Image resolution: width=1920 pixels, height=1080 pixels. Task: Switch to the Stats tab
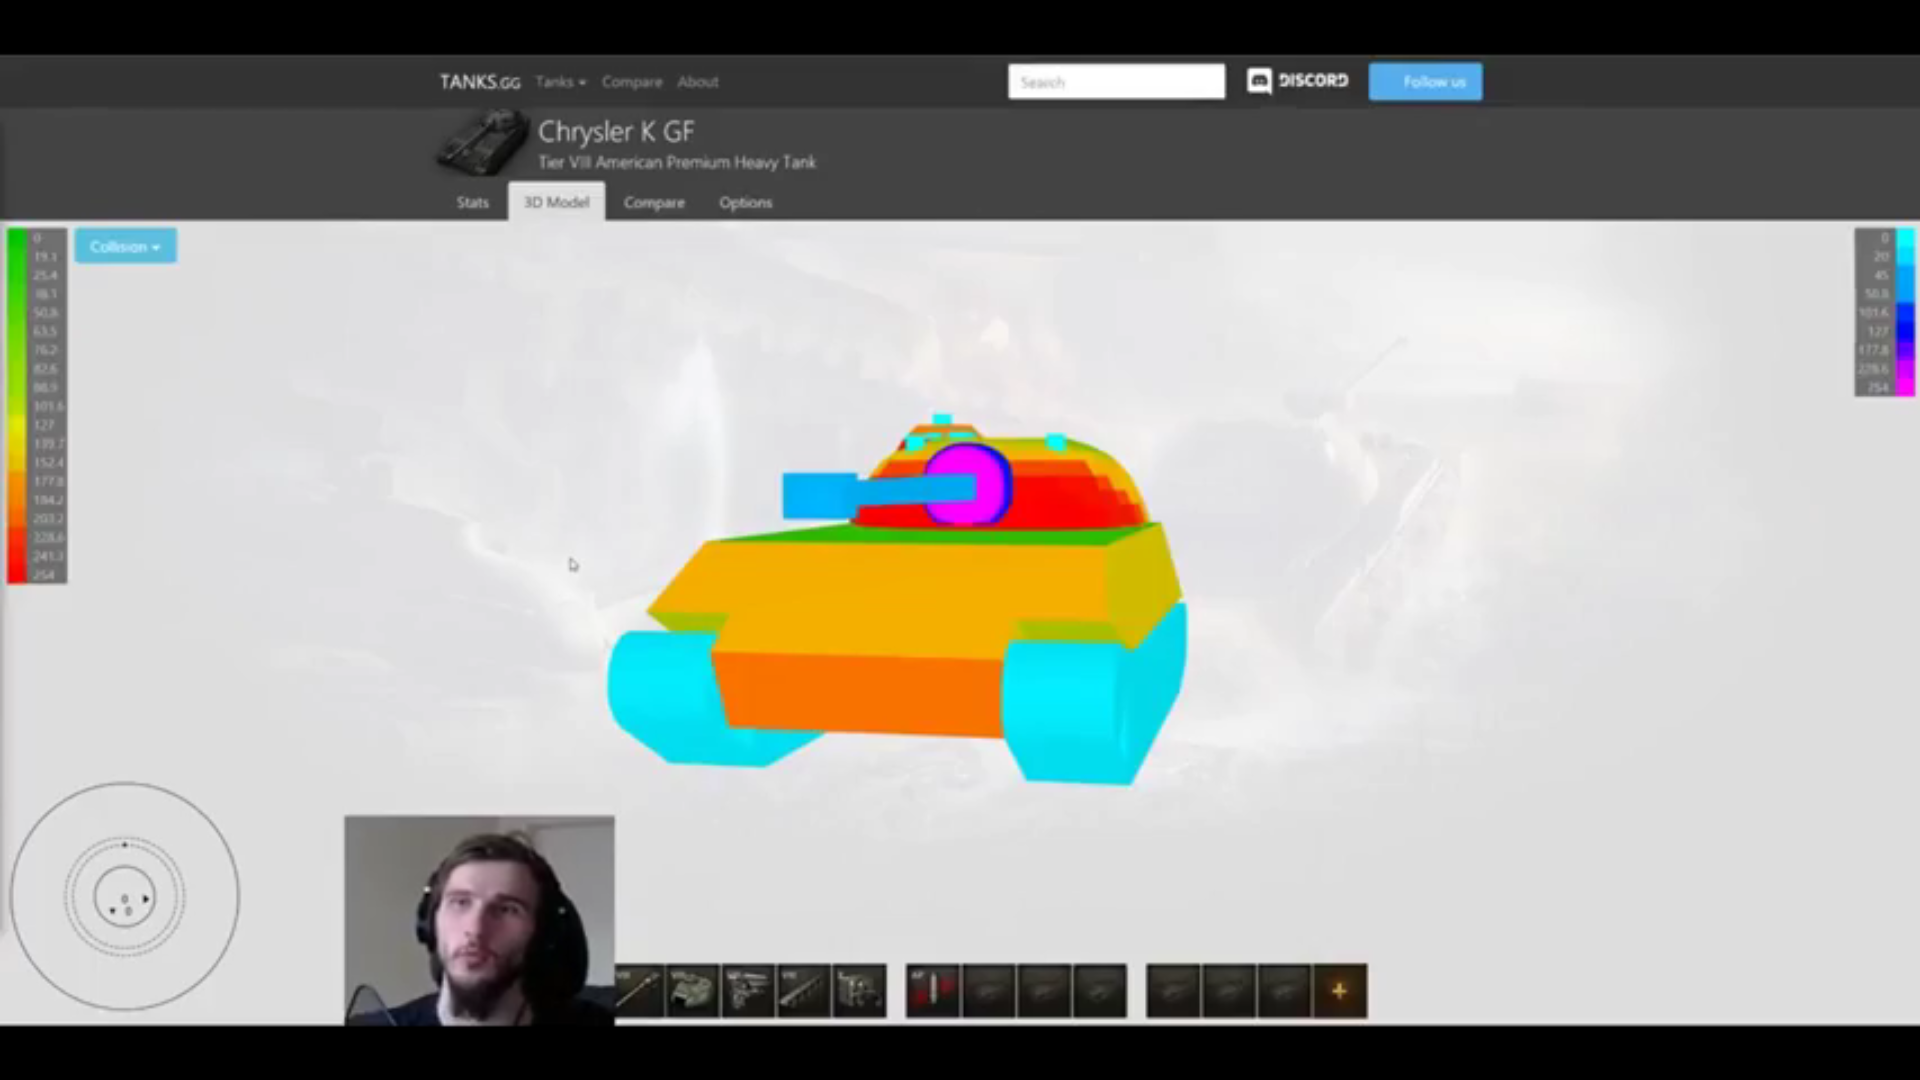point(472,202)
